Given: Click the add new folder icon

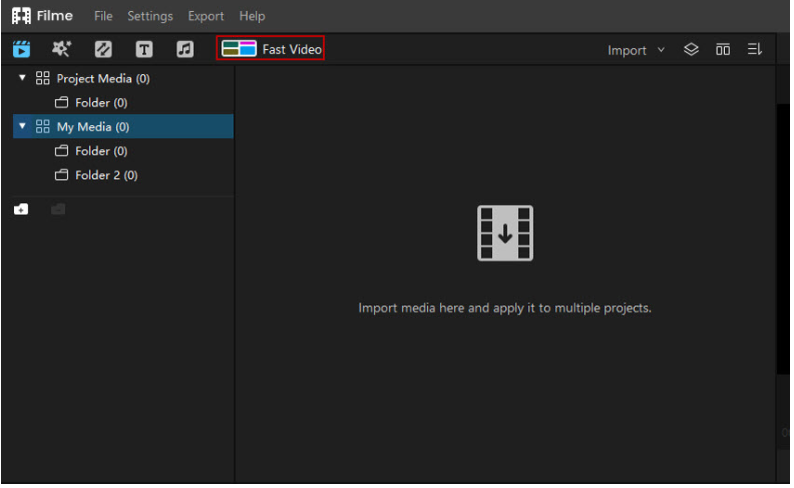Looking at the screenshot, I should (21, 209).
